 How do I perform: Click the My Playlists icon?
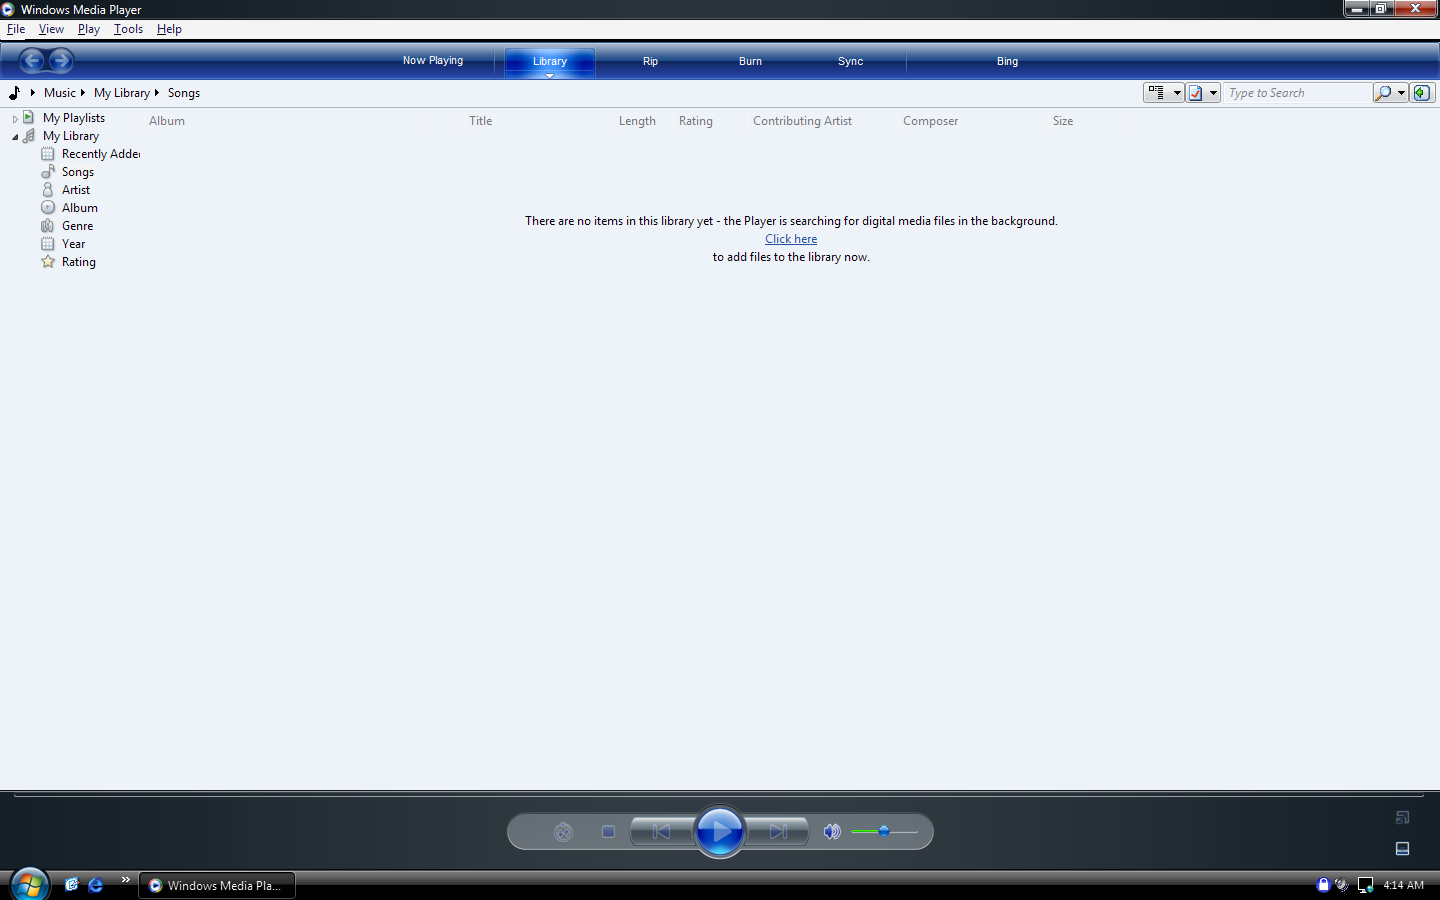tap(29, 118)
